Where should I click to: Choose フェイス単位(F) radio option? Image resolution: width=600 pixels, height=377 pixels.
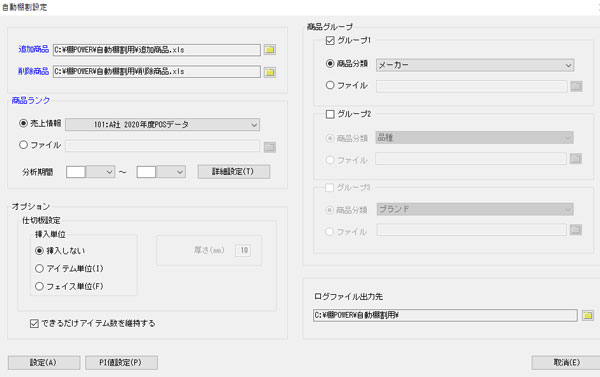click(x=39, y=286)
